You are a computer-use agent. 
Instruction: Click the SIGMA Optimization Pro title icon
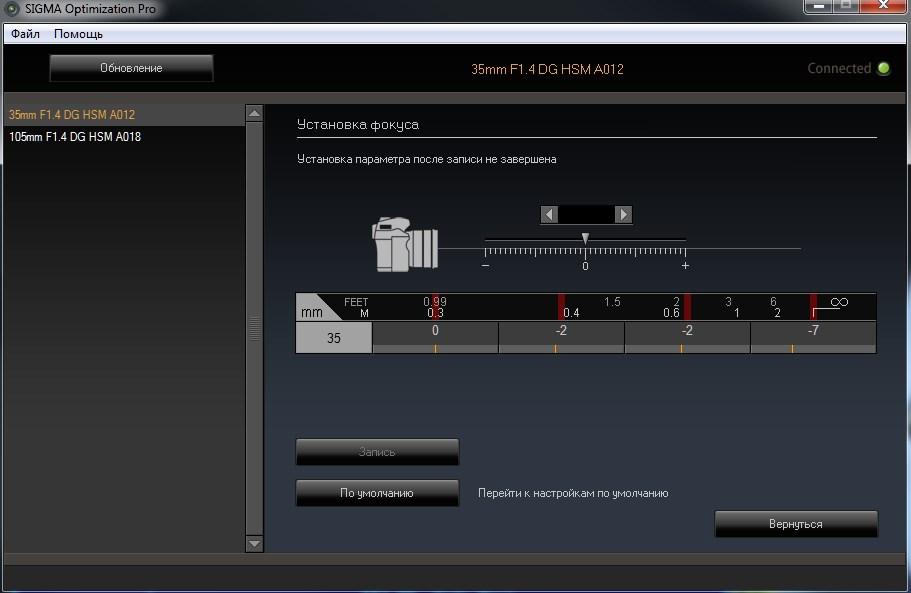tap(11, 9)
